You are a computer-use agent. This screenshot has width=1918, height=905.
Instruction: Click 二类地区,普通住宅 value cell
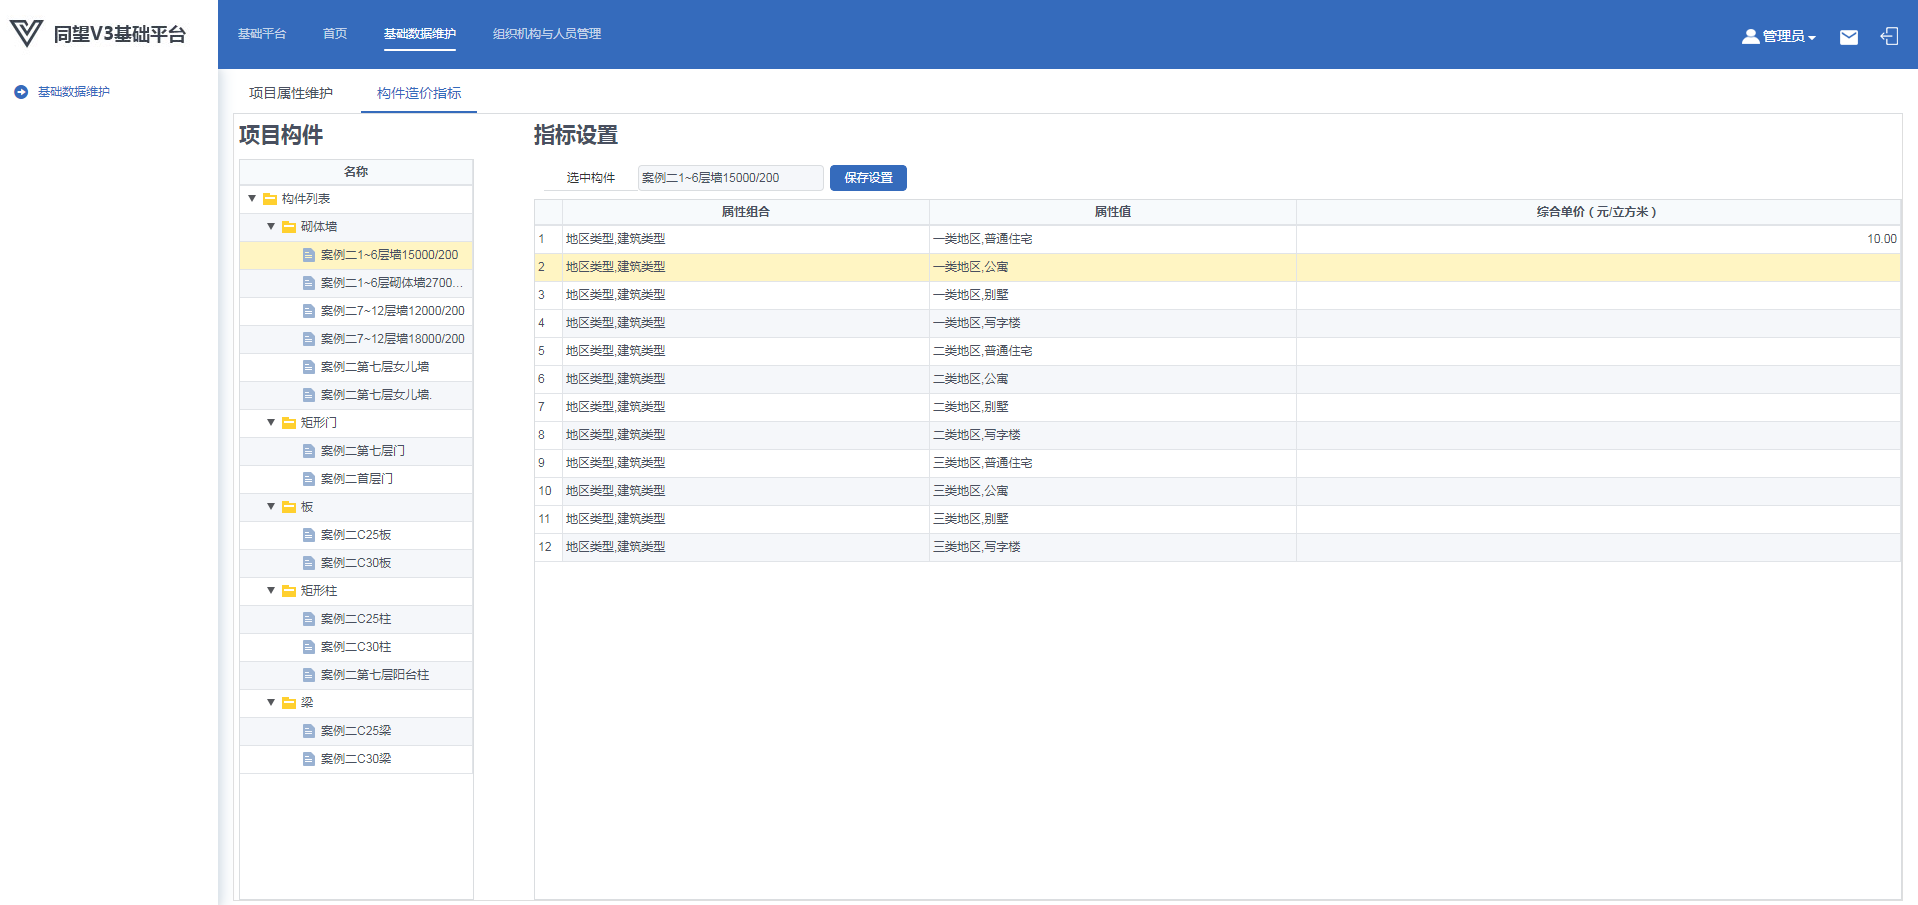(x=1113, y=351)
